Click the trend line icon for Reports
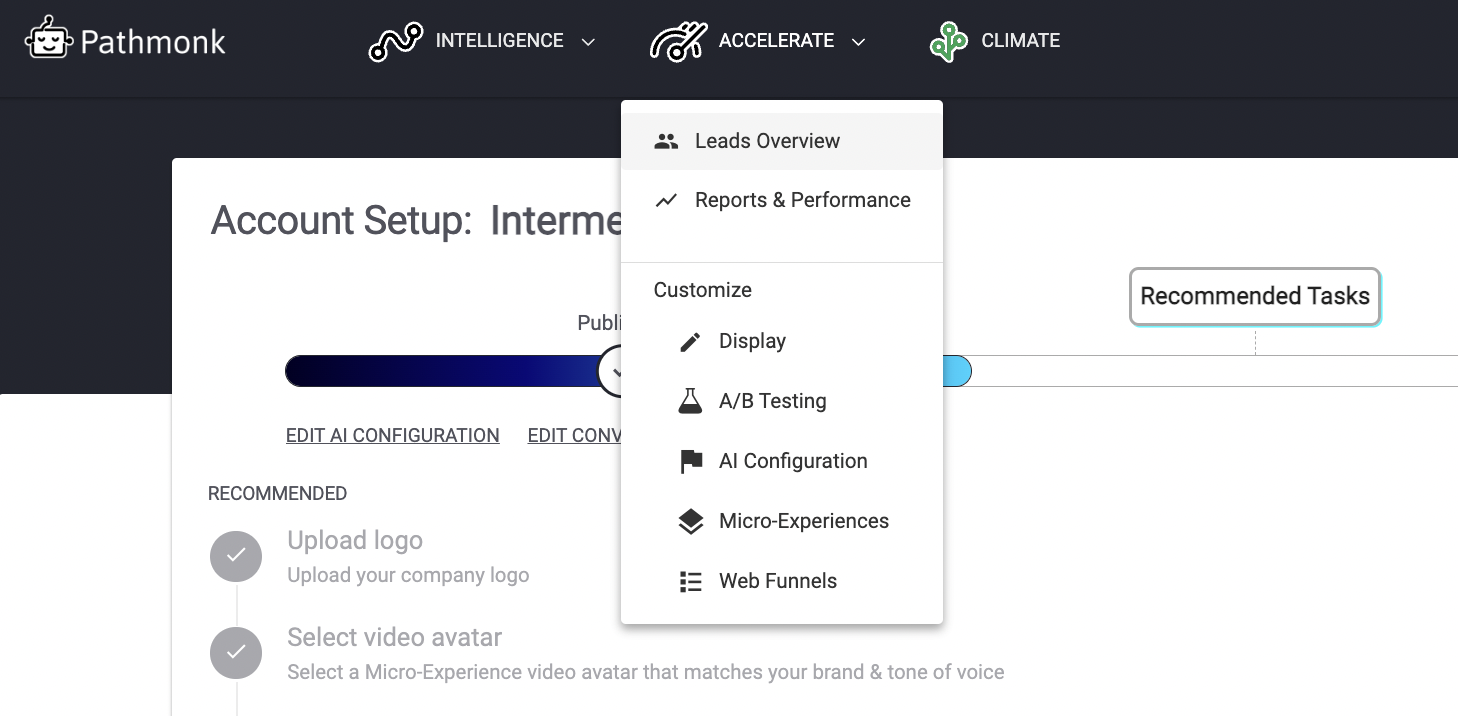Viewport: 1458px width, 716px height. [x=666, y=200]
